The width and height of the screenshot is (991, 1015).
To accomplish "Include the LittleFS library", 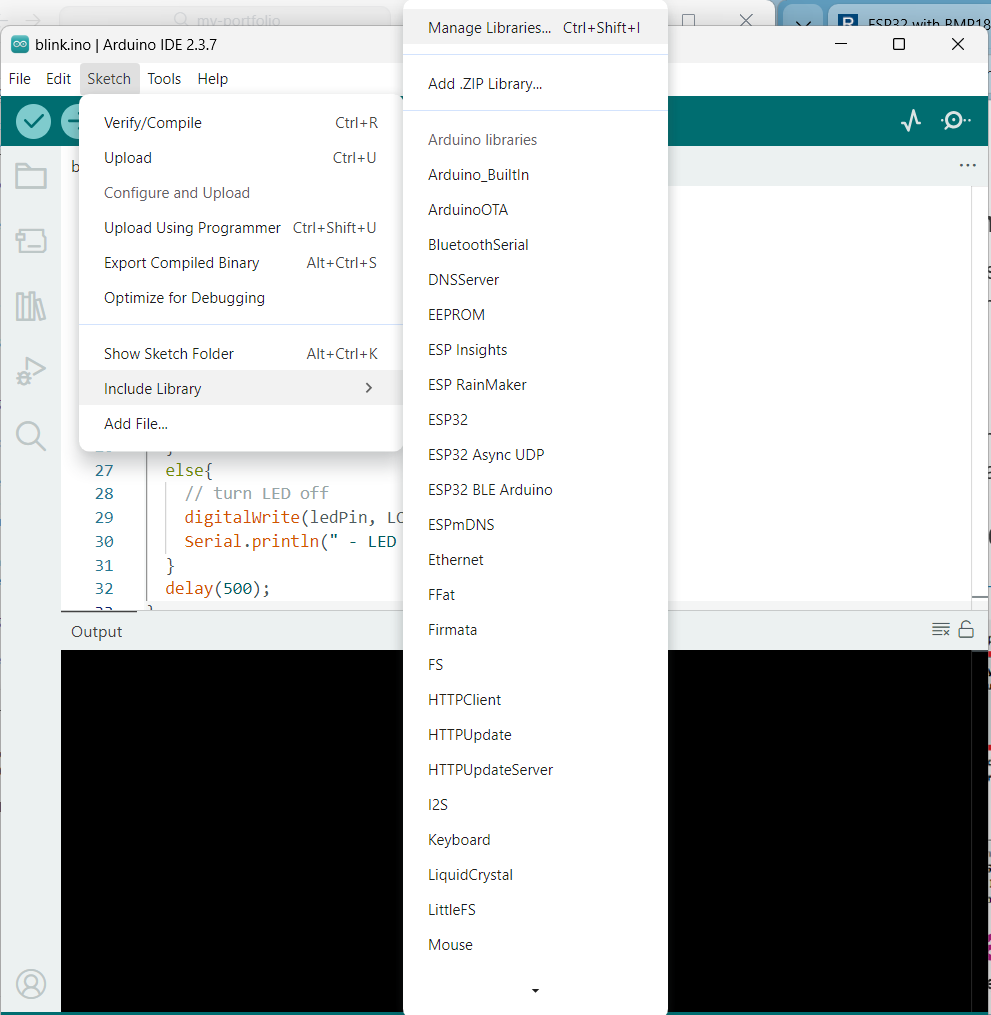I will coord(535,910).
